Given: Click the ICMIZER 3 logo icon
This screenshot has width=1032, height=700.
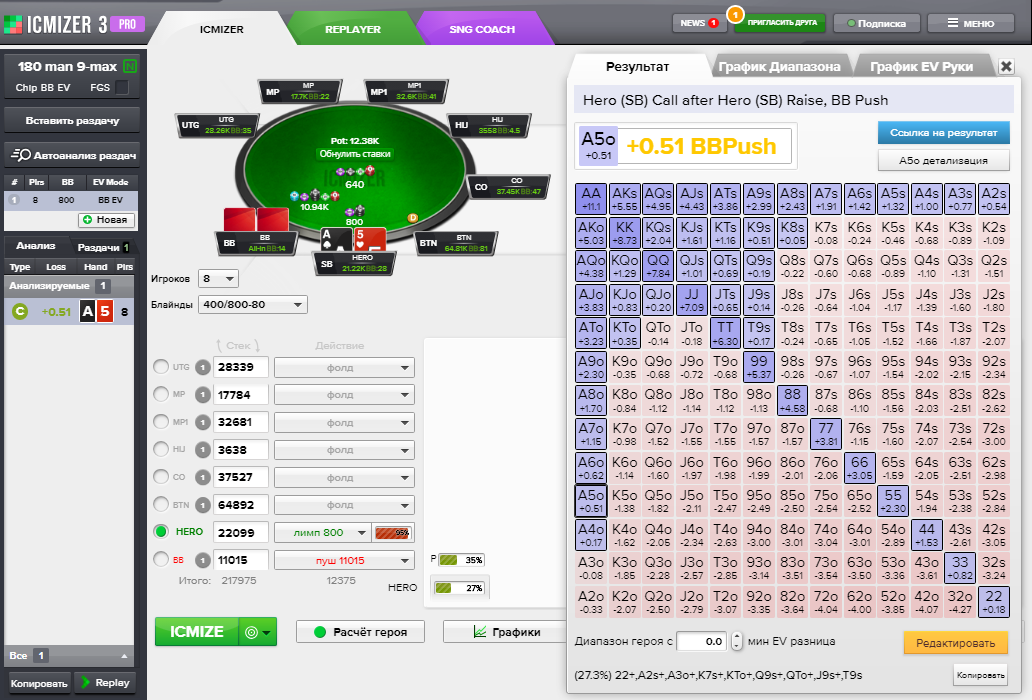Looking at the screenshot, I should point(13,25).
